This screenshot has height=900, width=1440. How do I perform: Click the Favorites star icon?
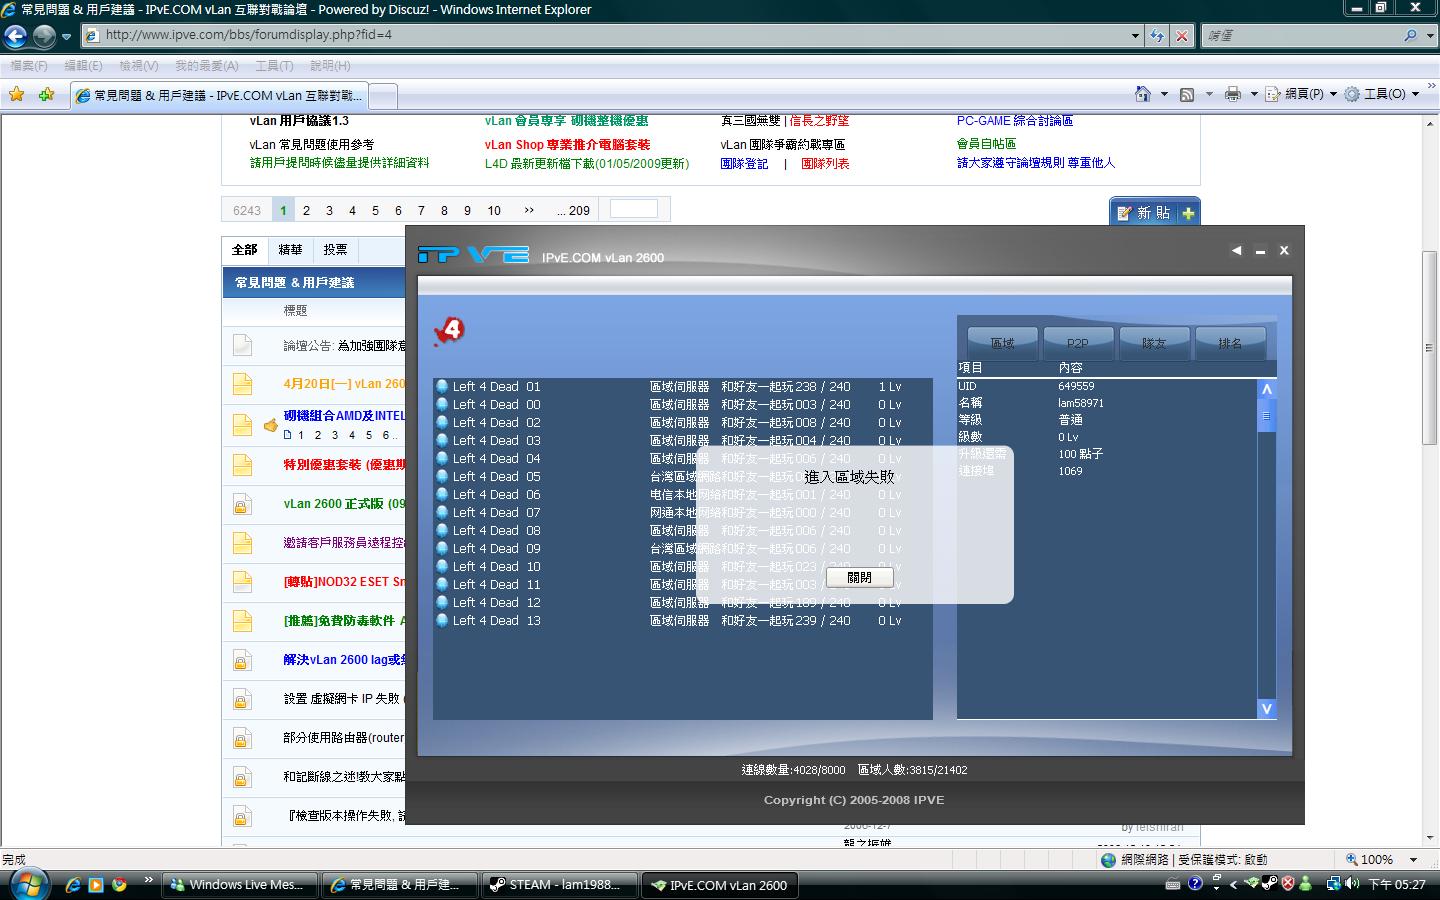17,94
